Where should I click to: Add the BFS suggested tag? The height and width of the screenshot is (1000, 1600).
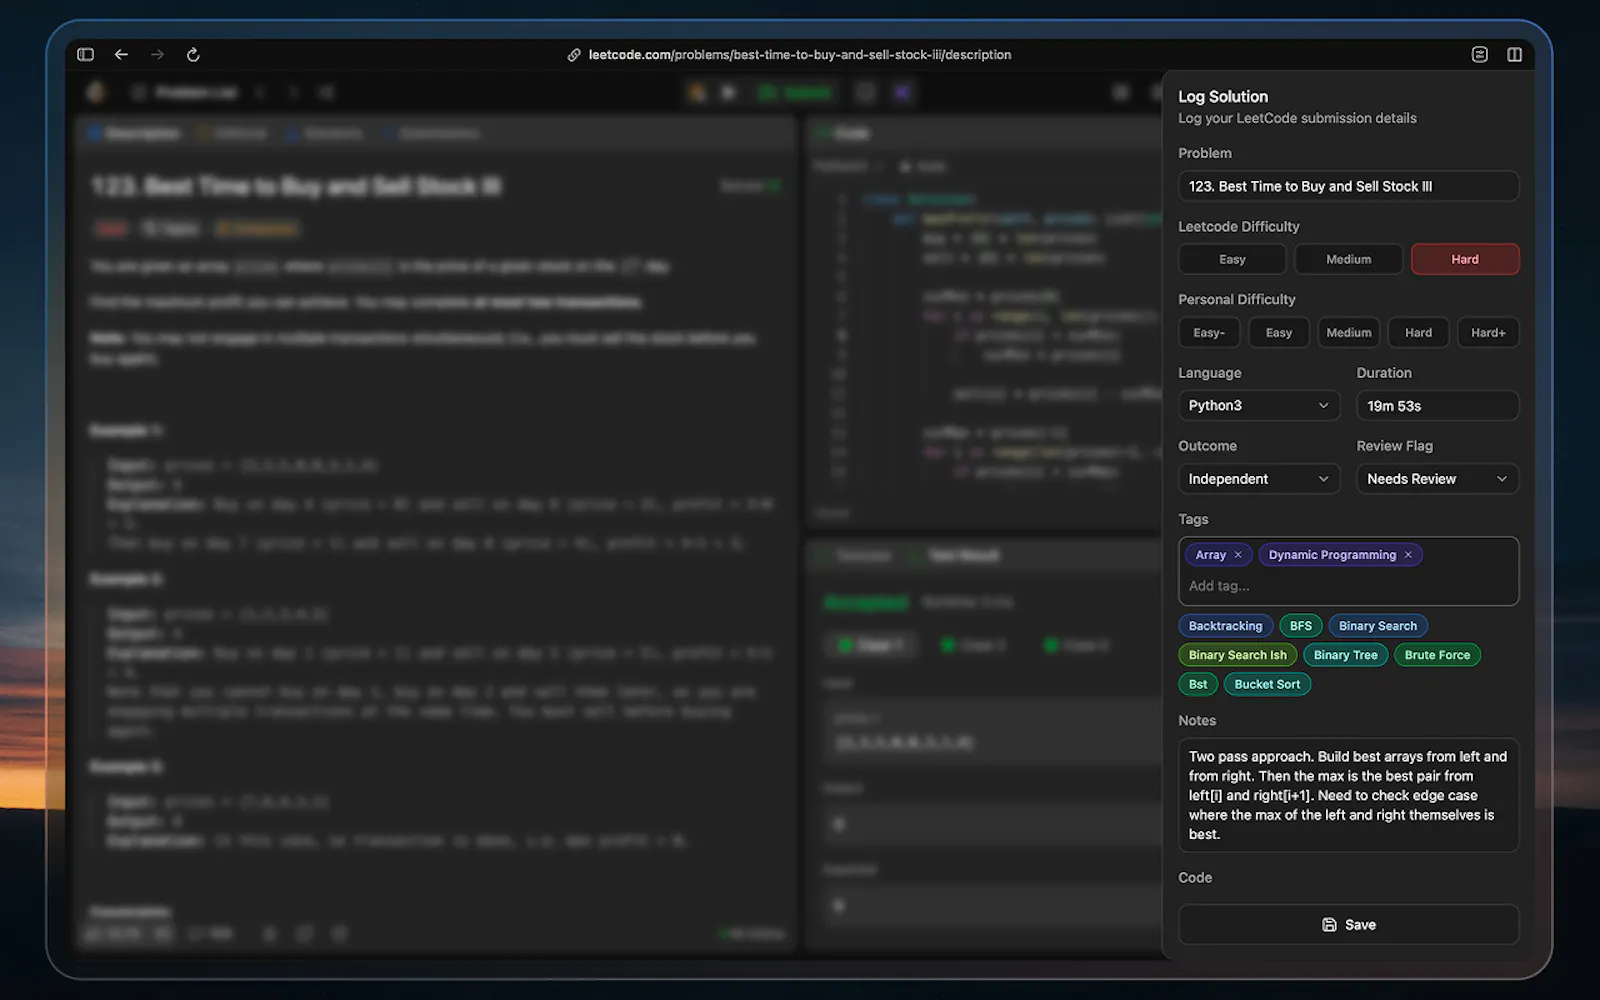point(1301,626)
